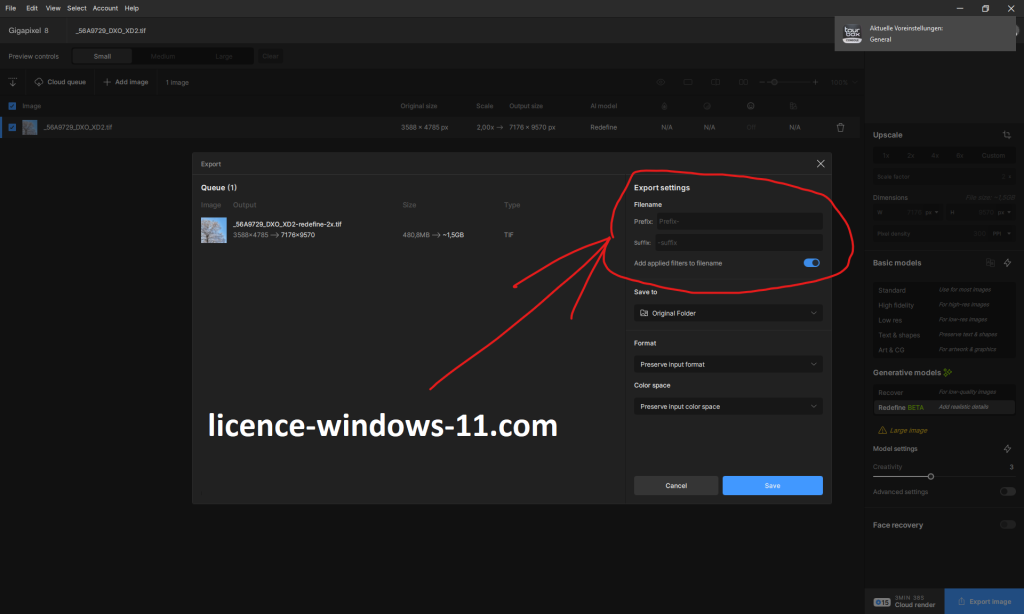
Task: Open the Color space dropdown
Action: [728, 407]
